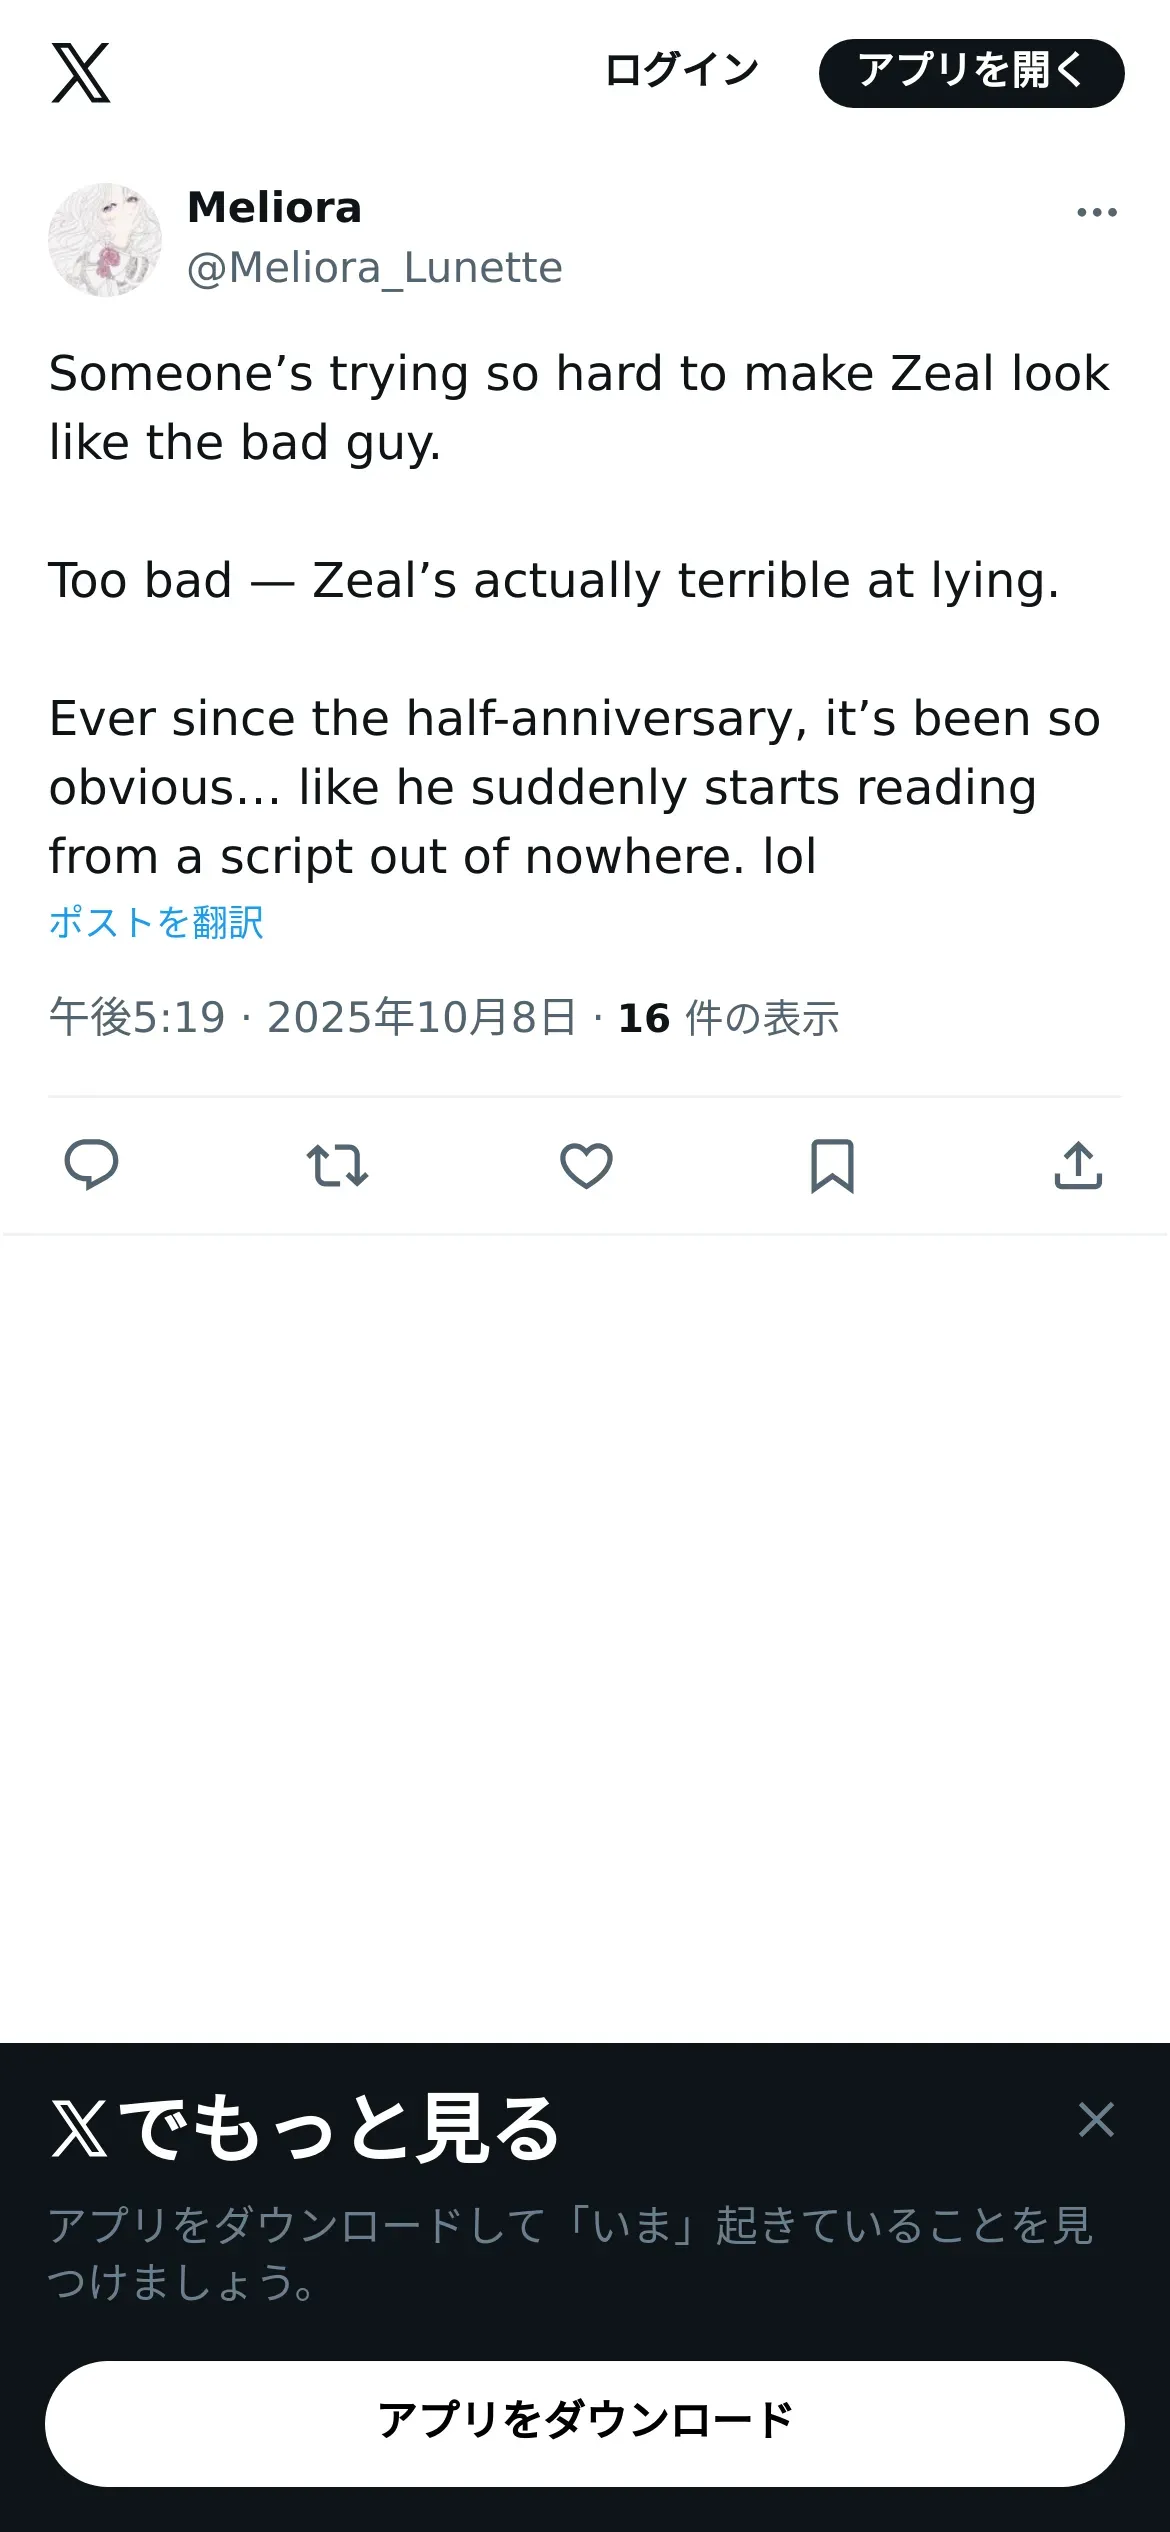Click the banner description text
The image size is (1170, 2532).
click(x=570, y=2253)
